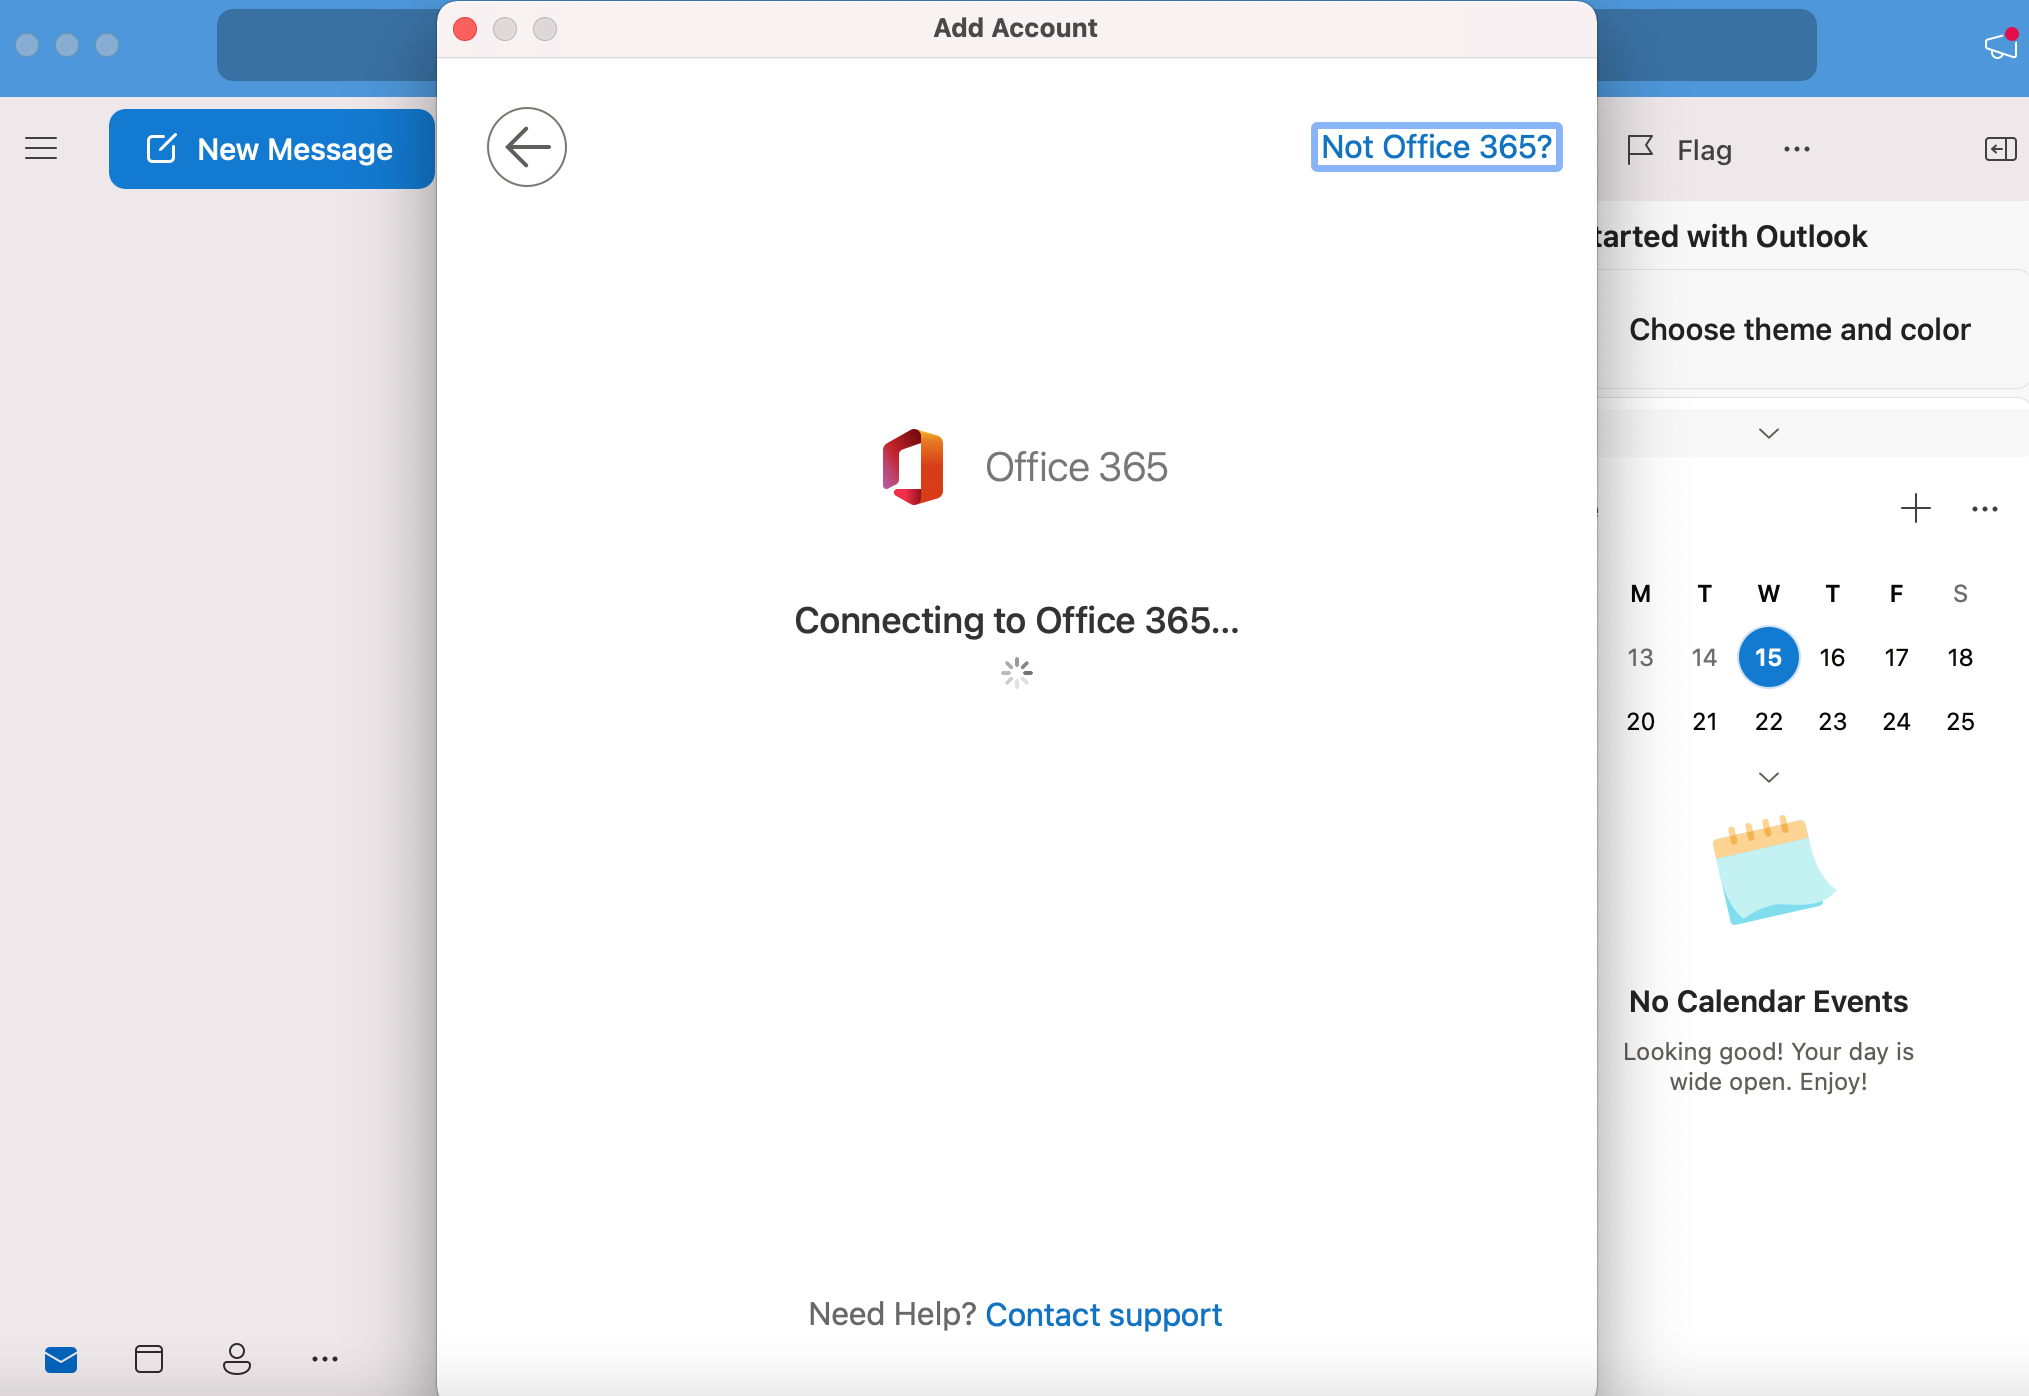This screenshot has height=1396, width=2029.
Task: Open the toolbar overflow ellipsis near Flag
Action: click(1796, 150)
